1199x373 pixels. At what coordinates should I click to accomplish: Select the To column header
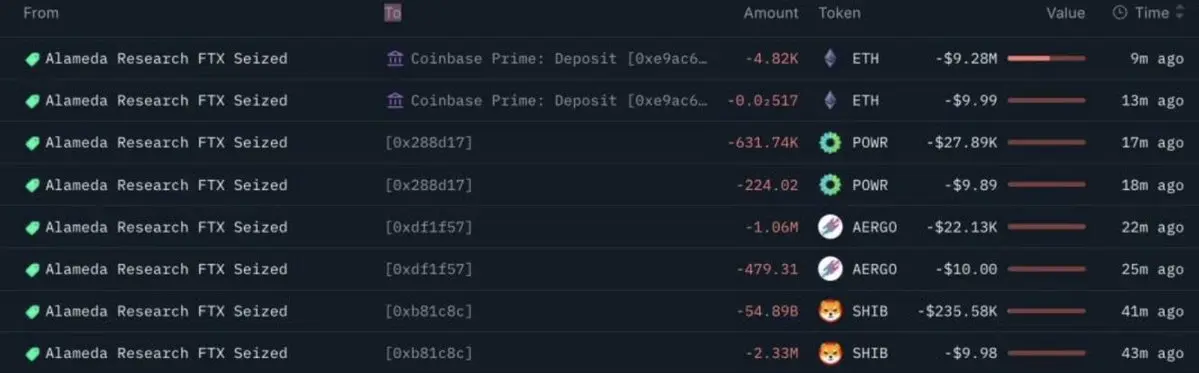(392, 13)
